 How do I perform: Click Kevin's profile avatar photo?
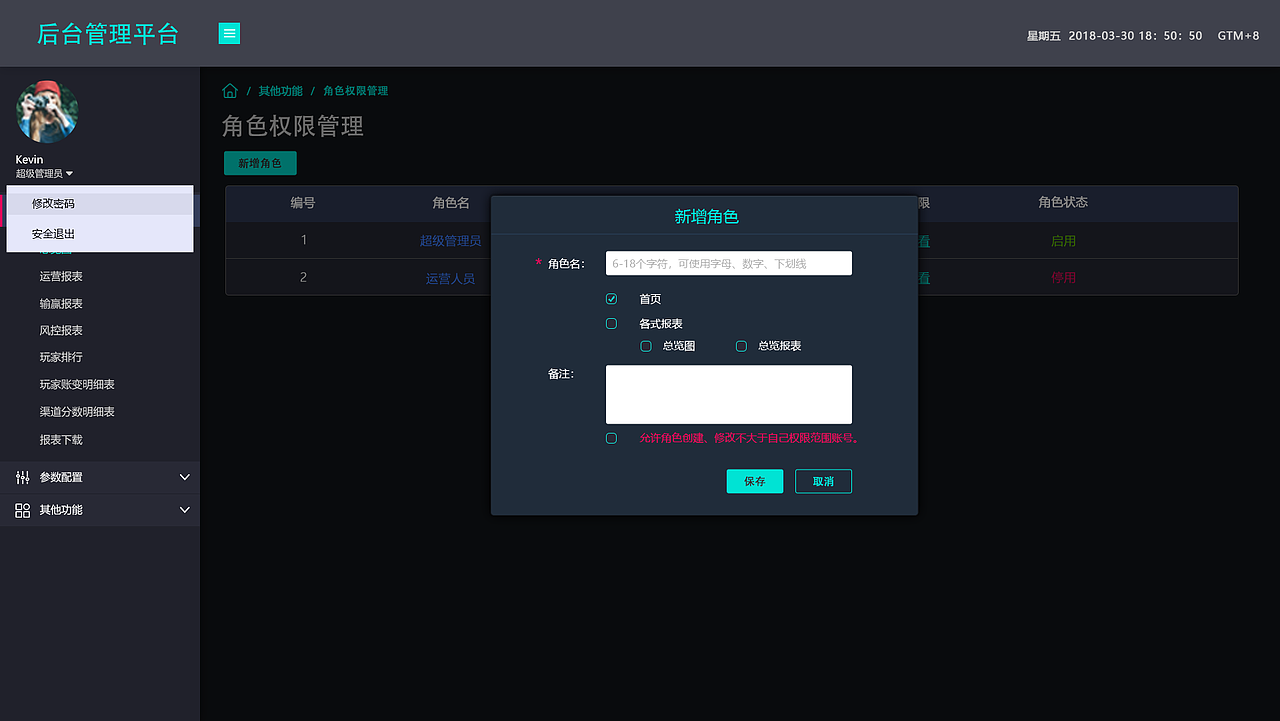[47, 111]
